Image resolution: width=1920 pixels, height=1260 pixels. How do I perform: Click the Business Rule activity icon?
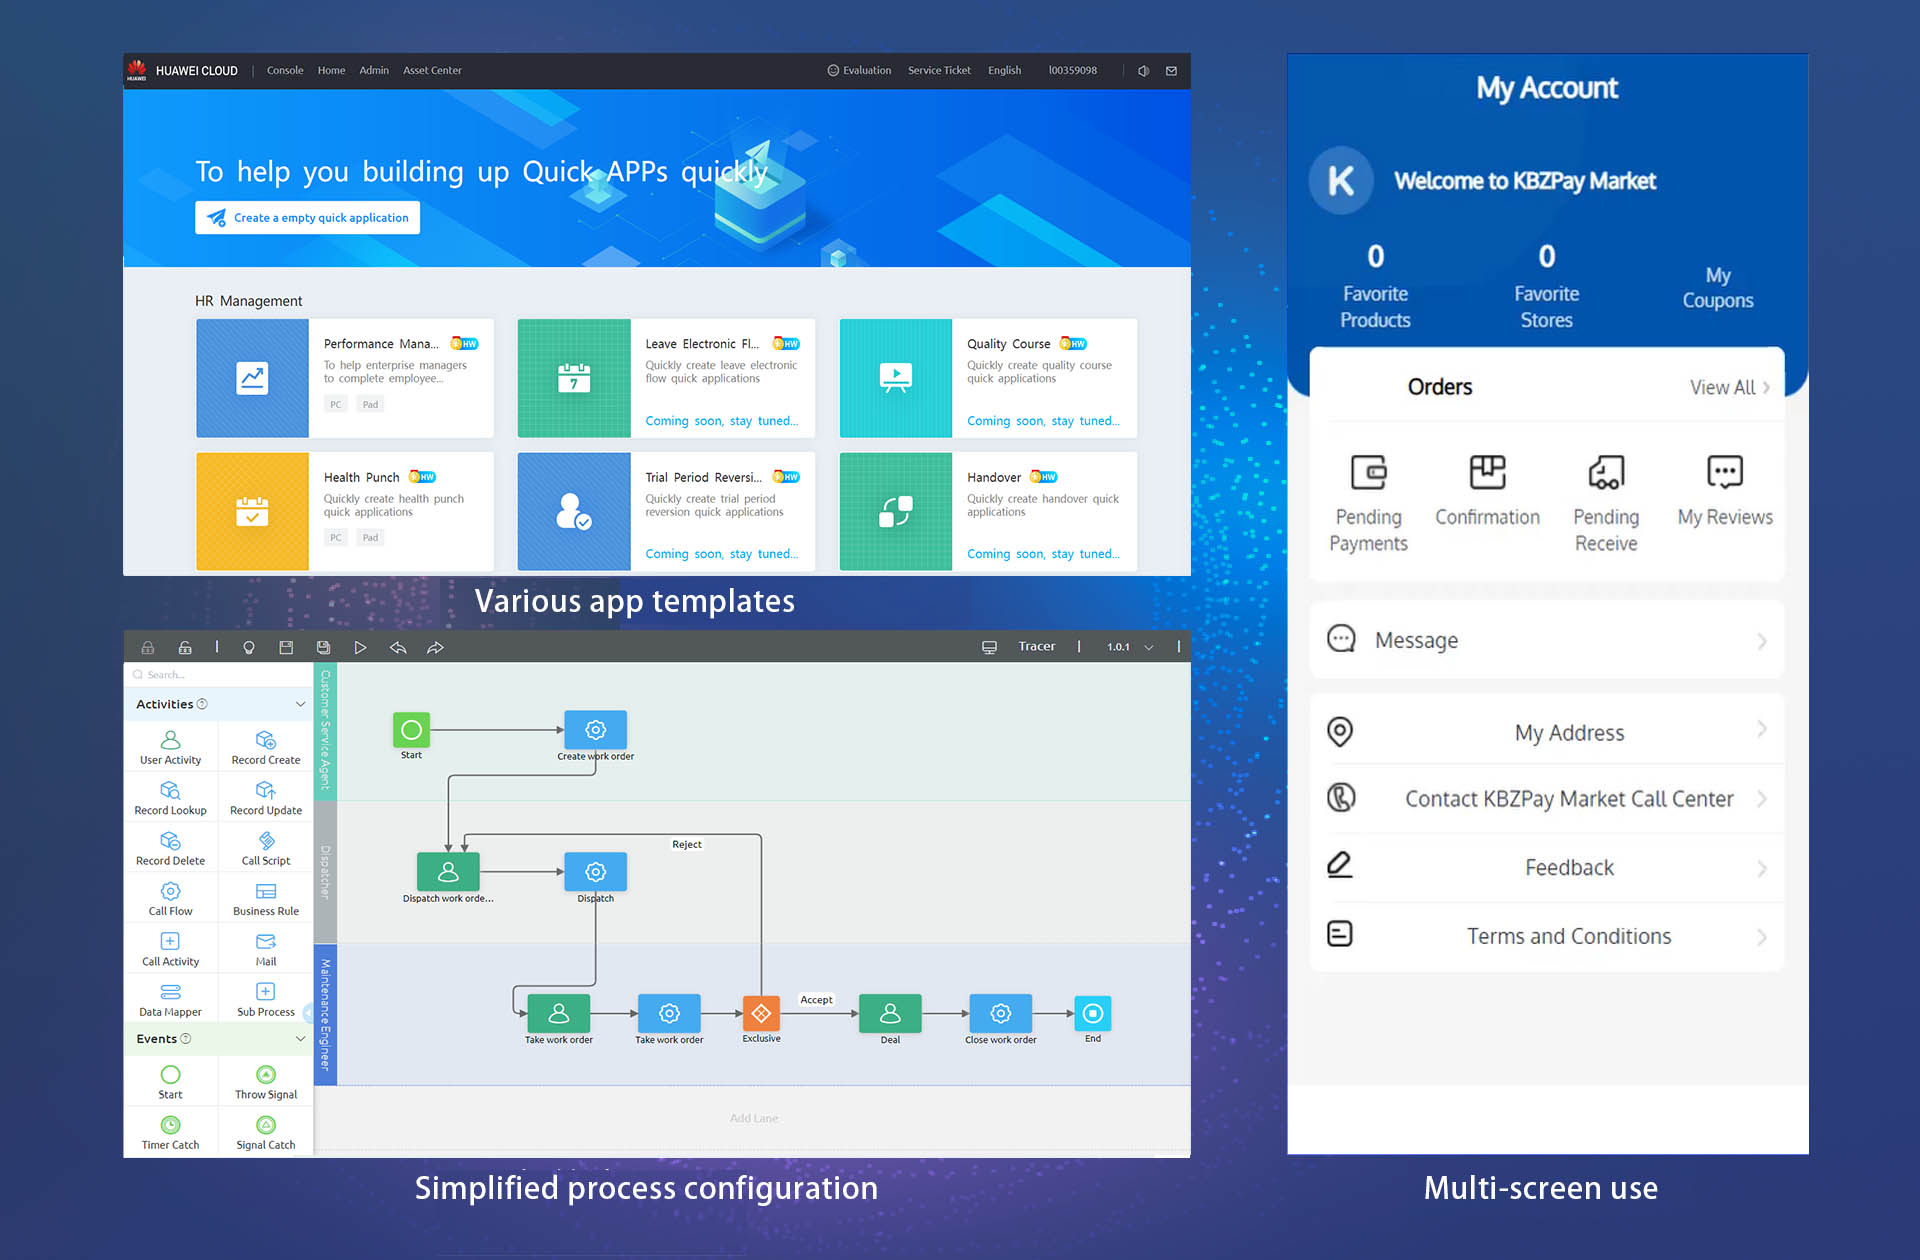[x=266, y=891]
